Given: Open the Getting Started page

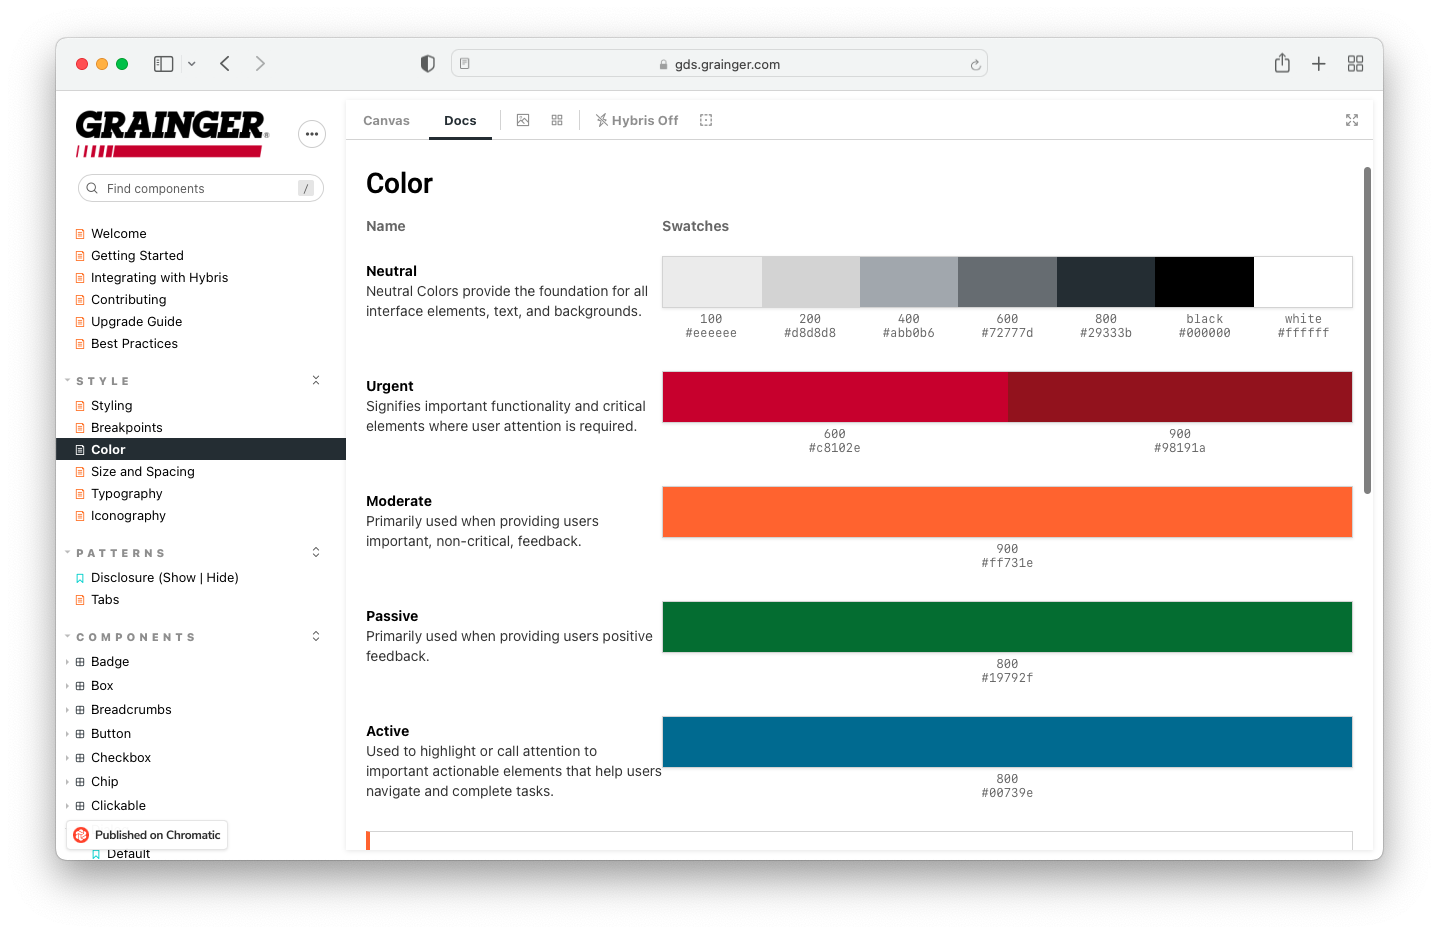Looking at the screenshot, I should (137, 256).
